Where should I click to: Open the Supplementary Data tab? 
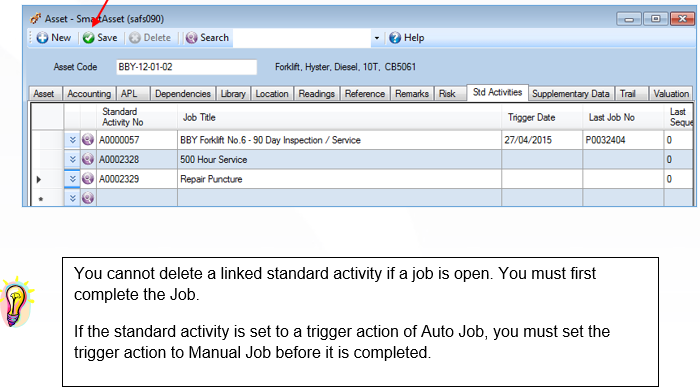[x=571, y=94]
